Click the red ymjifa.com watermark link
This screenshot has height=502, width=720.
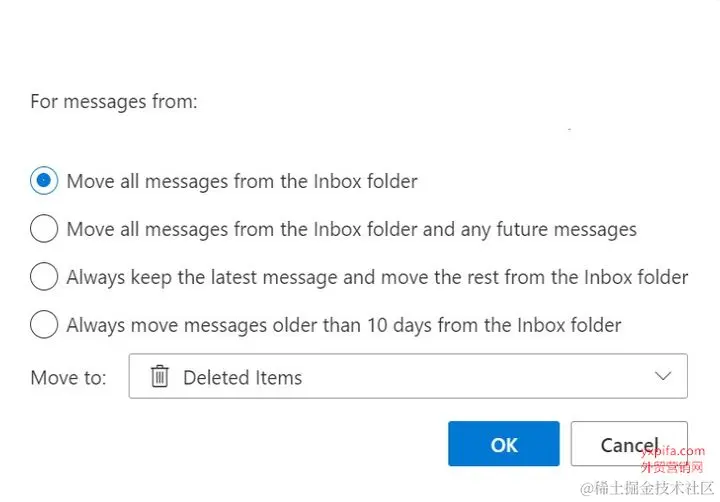672,451
